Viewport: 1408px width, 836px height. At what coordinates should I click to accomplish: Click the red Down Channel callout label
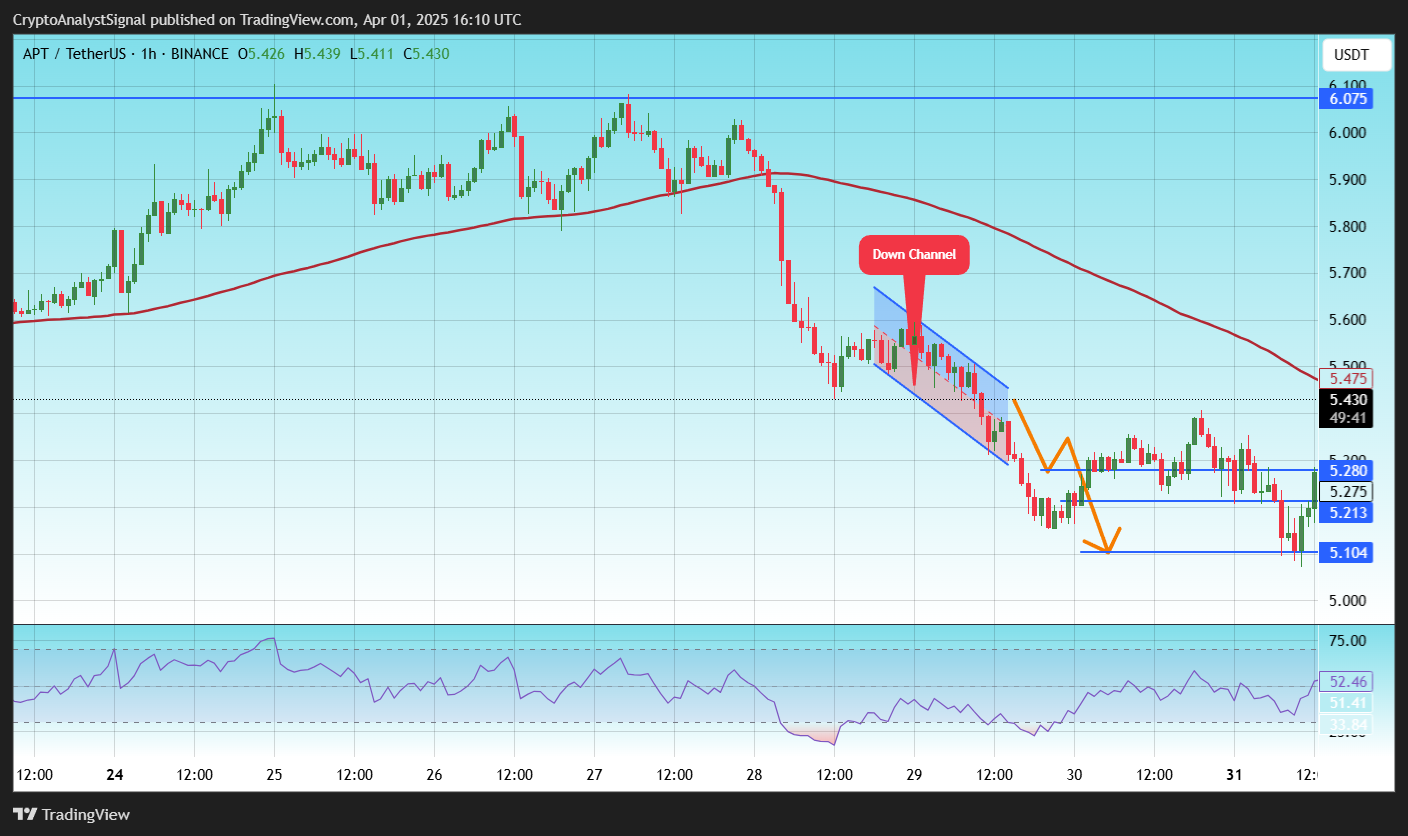[x=914, y=255]
